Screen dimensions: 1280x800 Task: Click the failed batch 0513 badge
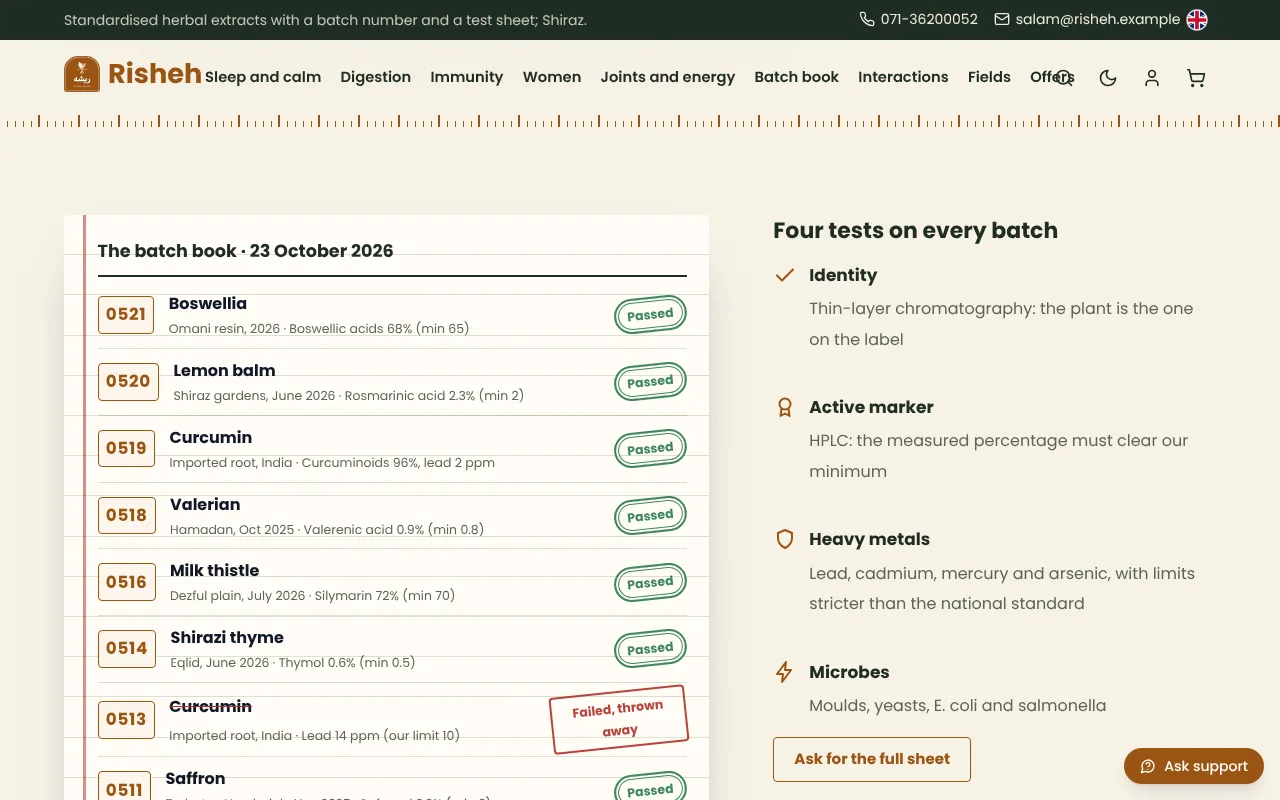(x=126, y=719)
